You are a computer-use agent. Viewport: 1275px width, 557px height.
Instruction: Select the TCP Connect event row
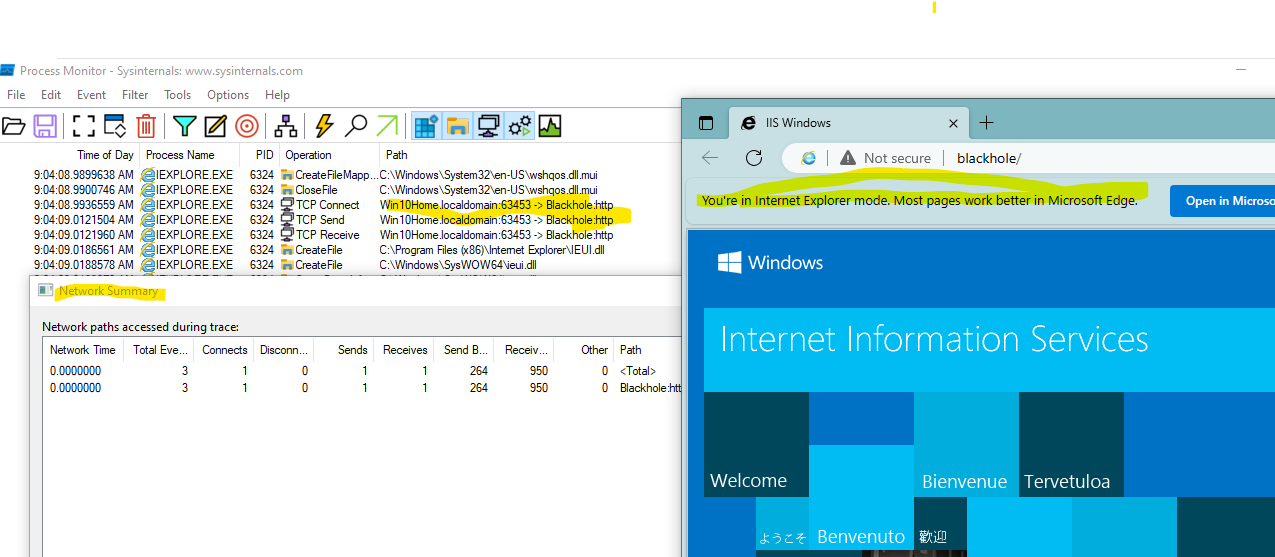click(340, 204)
